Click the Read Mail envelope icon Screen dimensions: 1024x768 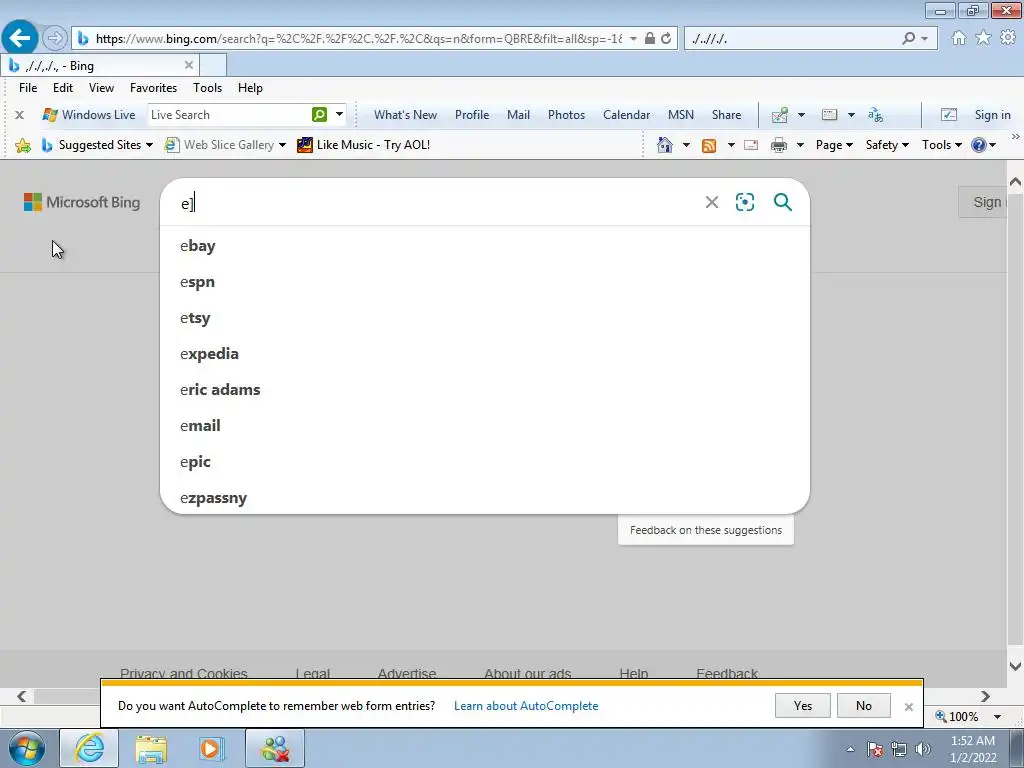pos(751,145)
